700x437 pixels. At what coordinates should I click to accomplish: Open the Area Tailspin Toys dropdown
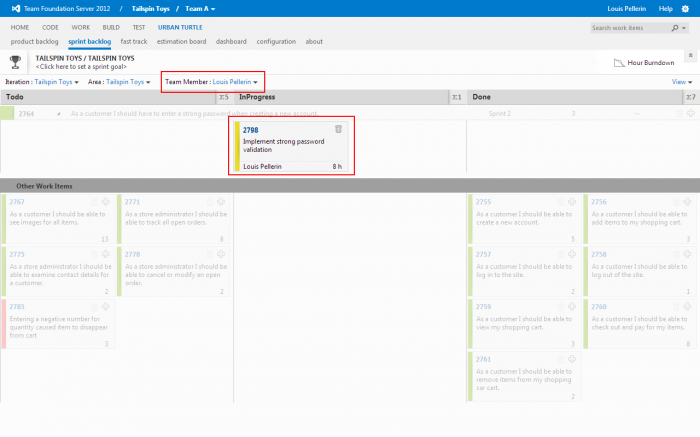128,82
